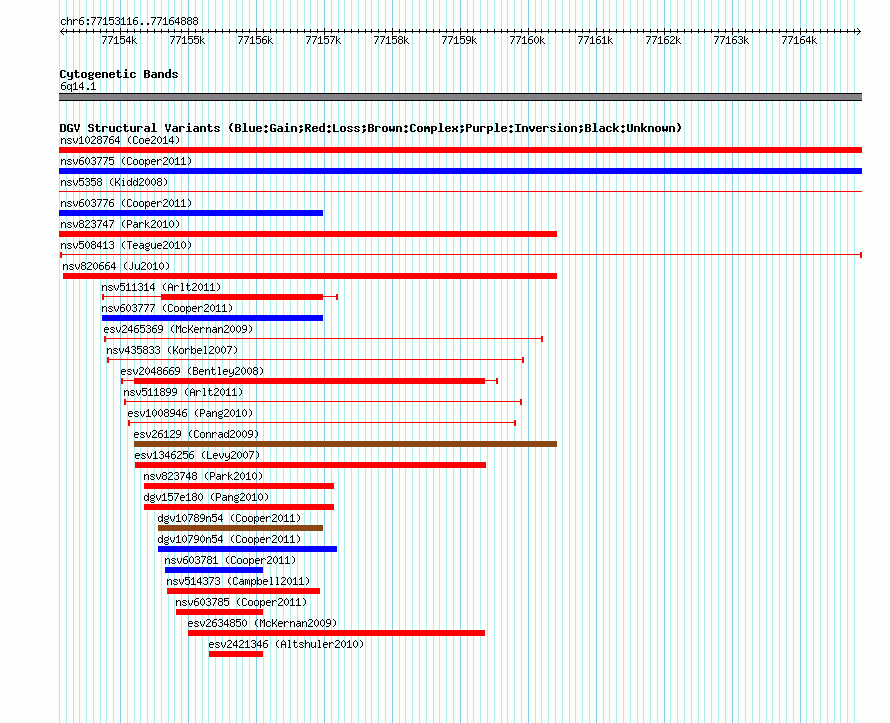Click the 77157k ruler tick label
The height and width of the screenshot is (723, 890).
coord(323,40)
